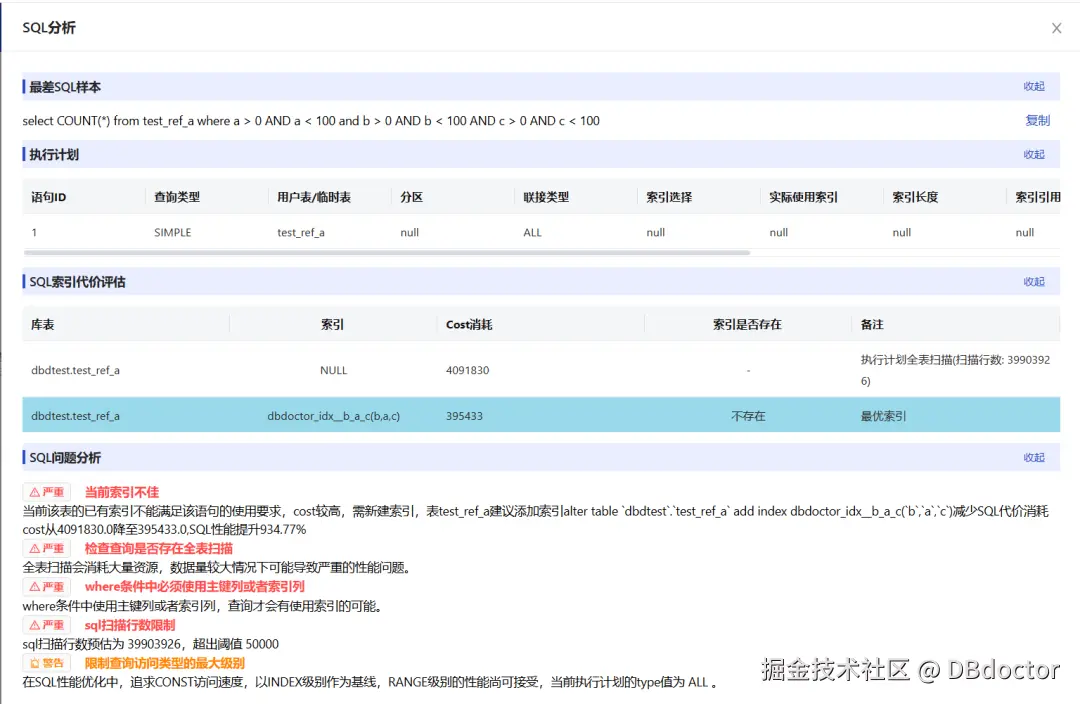Select the 库表 column header
Screen dimensions: 1080x704
coord(42,324)
